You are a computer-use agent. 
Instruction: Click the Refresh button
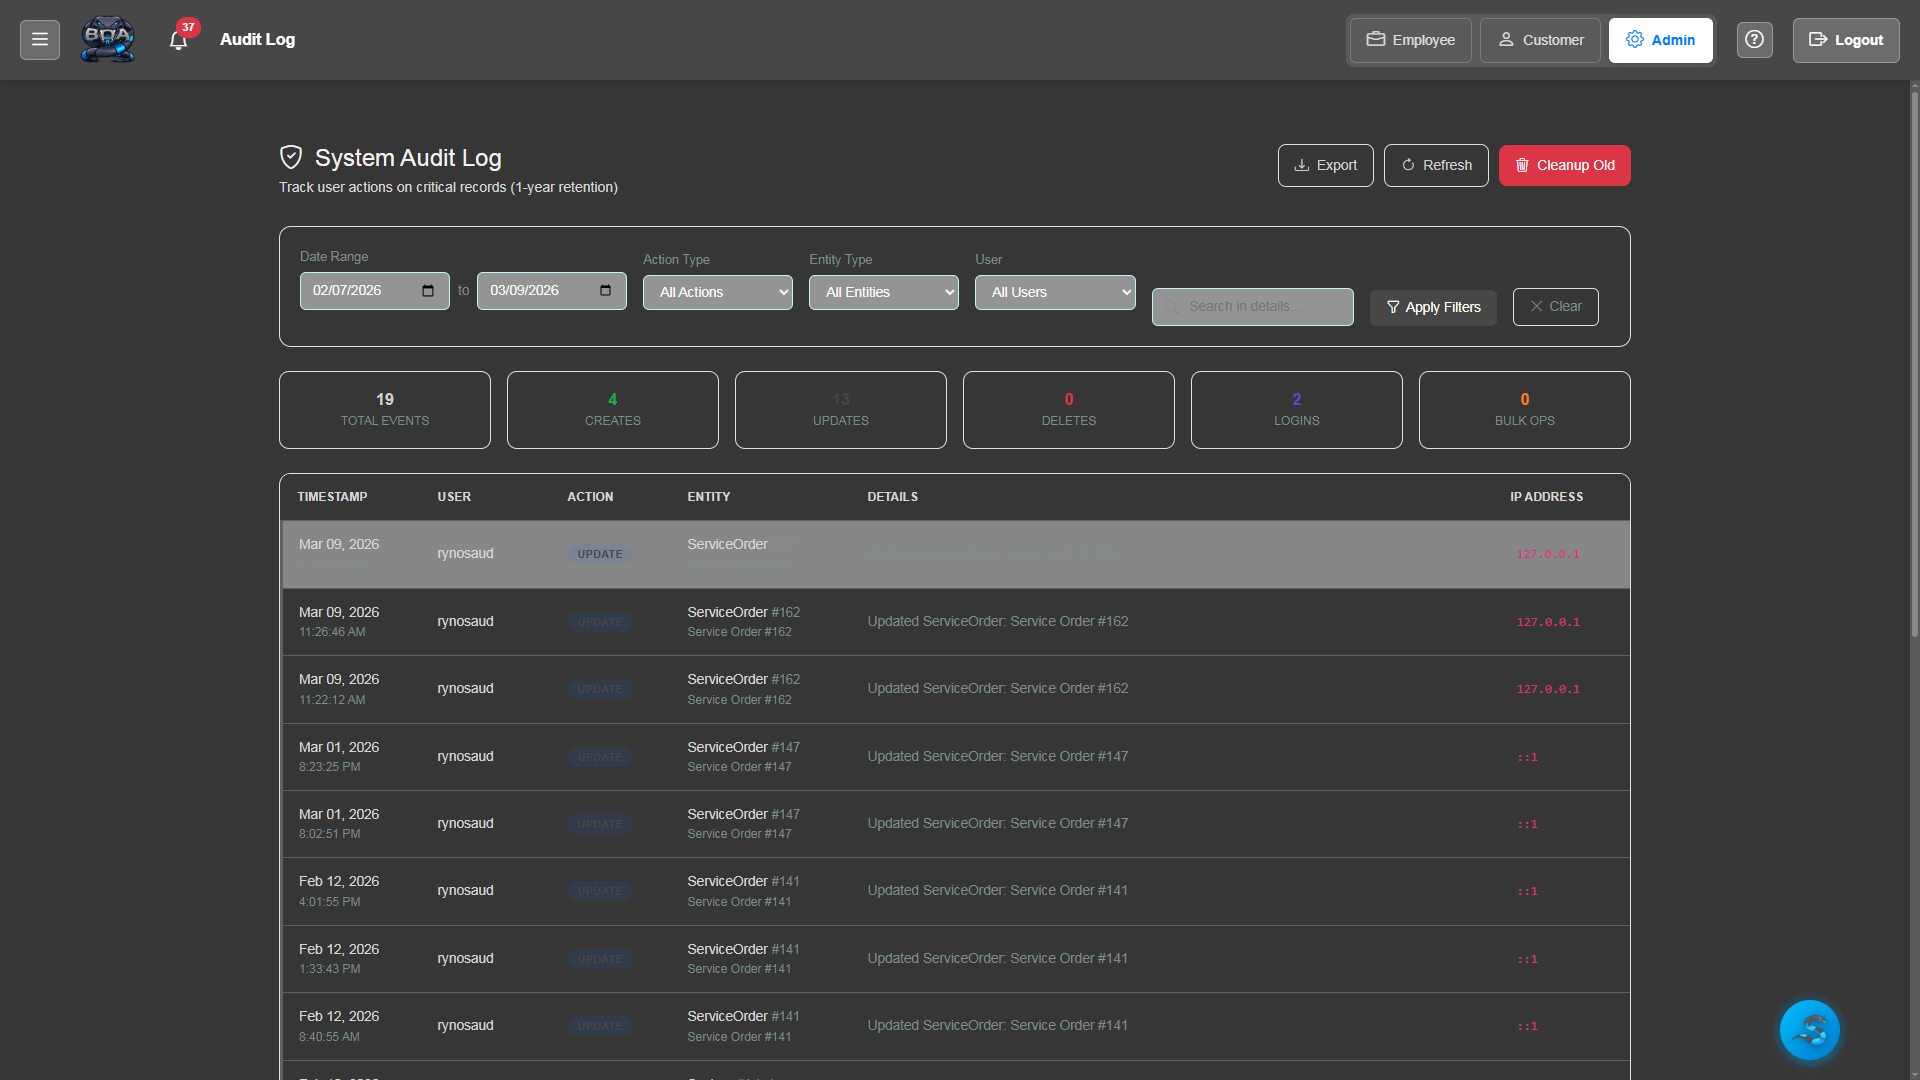tap(1436, 165)
